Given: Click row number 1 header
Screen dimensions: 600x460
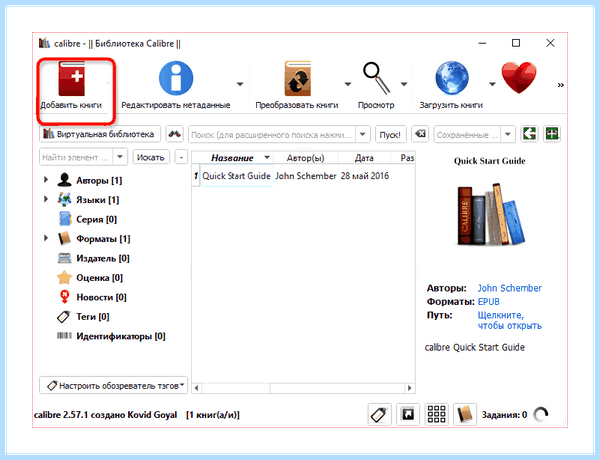Looking at the screenshot, I should pyautogui.click(x=196, y=176).
